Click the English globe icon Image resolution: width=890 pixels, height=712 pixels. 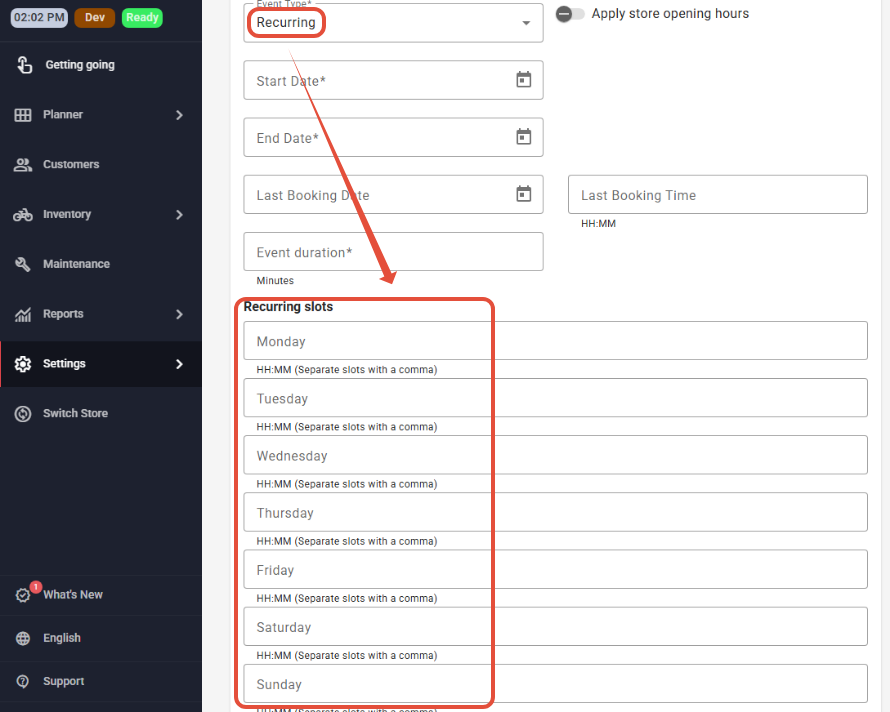click(x=23, y=638)
